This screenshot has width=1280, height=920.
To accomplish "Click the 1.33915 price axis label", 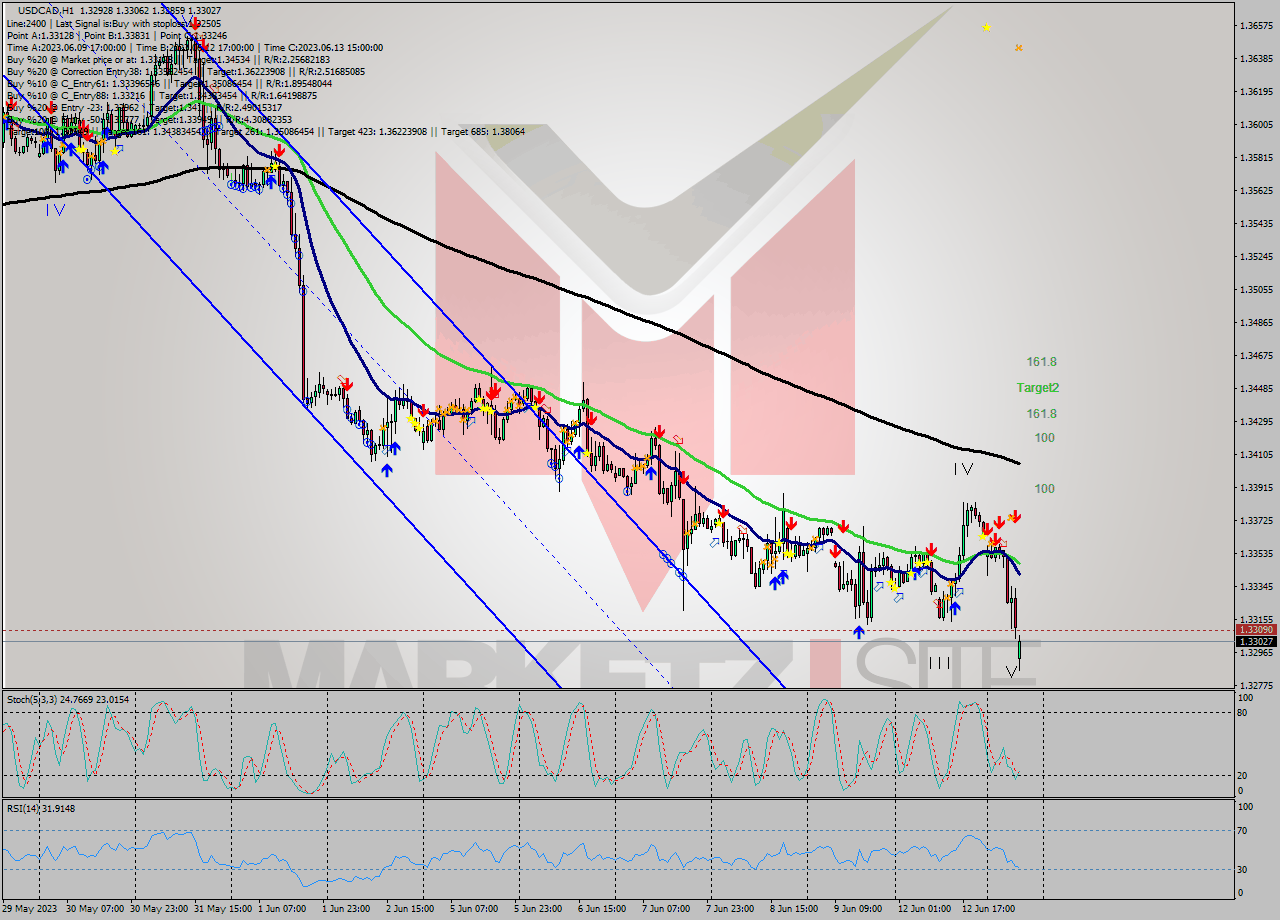I will coord(1255,488).
